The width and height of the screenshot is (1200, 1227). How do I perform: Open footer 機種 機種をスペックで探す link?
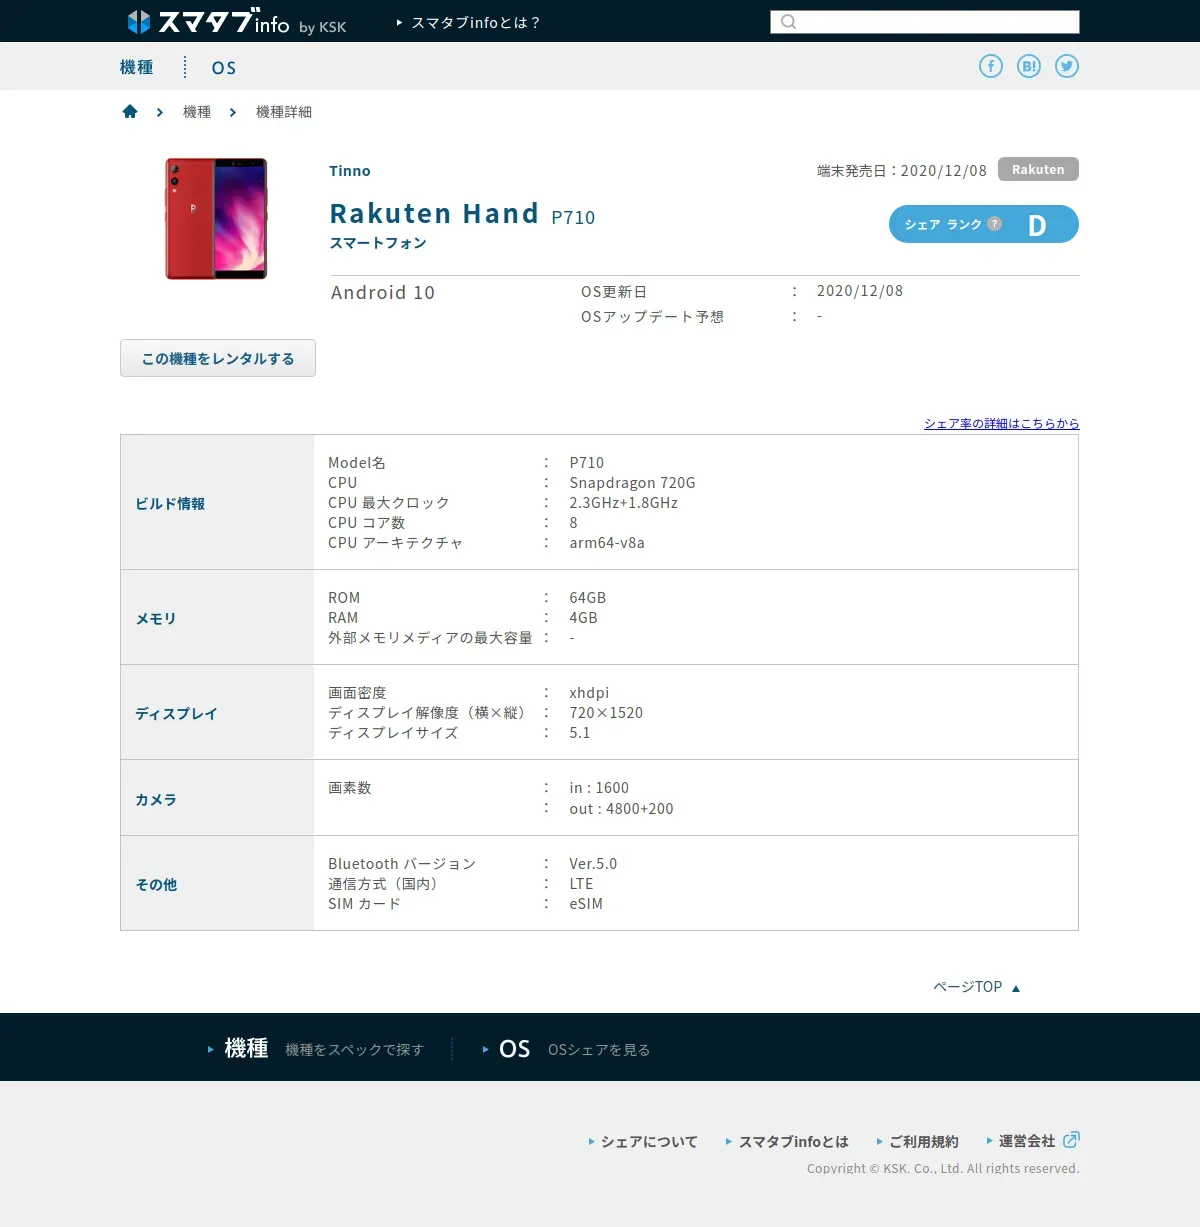(316, 1049)
